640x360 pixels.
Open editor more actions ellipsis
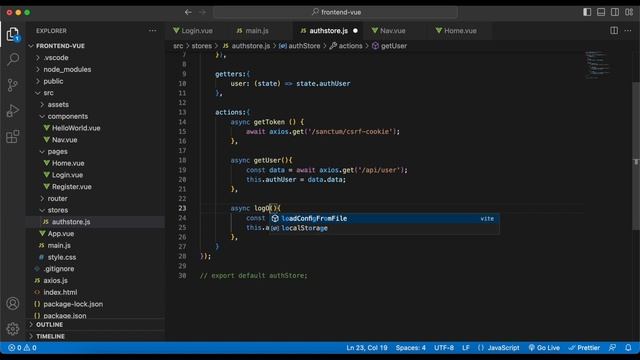tap(628, 31)
